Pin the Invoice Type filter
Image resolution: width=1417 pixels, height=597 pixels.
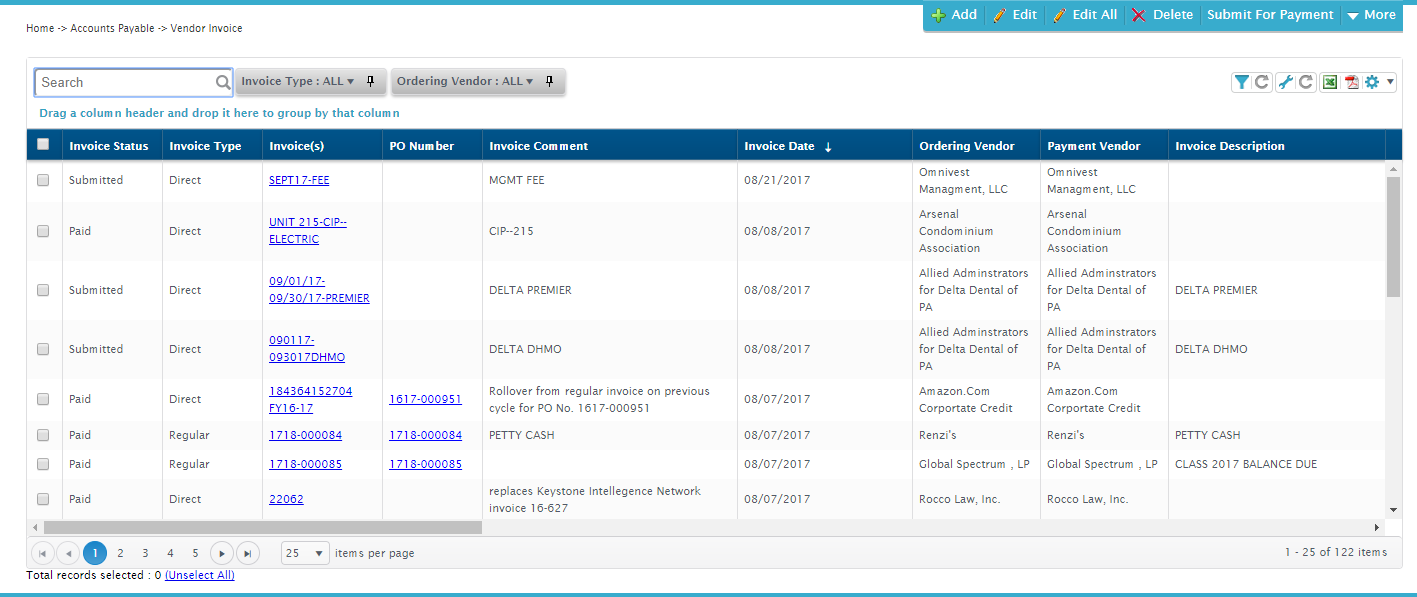coord(369,81)
